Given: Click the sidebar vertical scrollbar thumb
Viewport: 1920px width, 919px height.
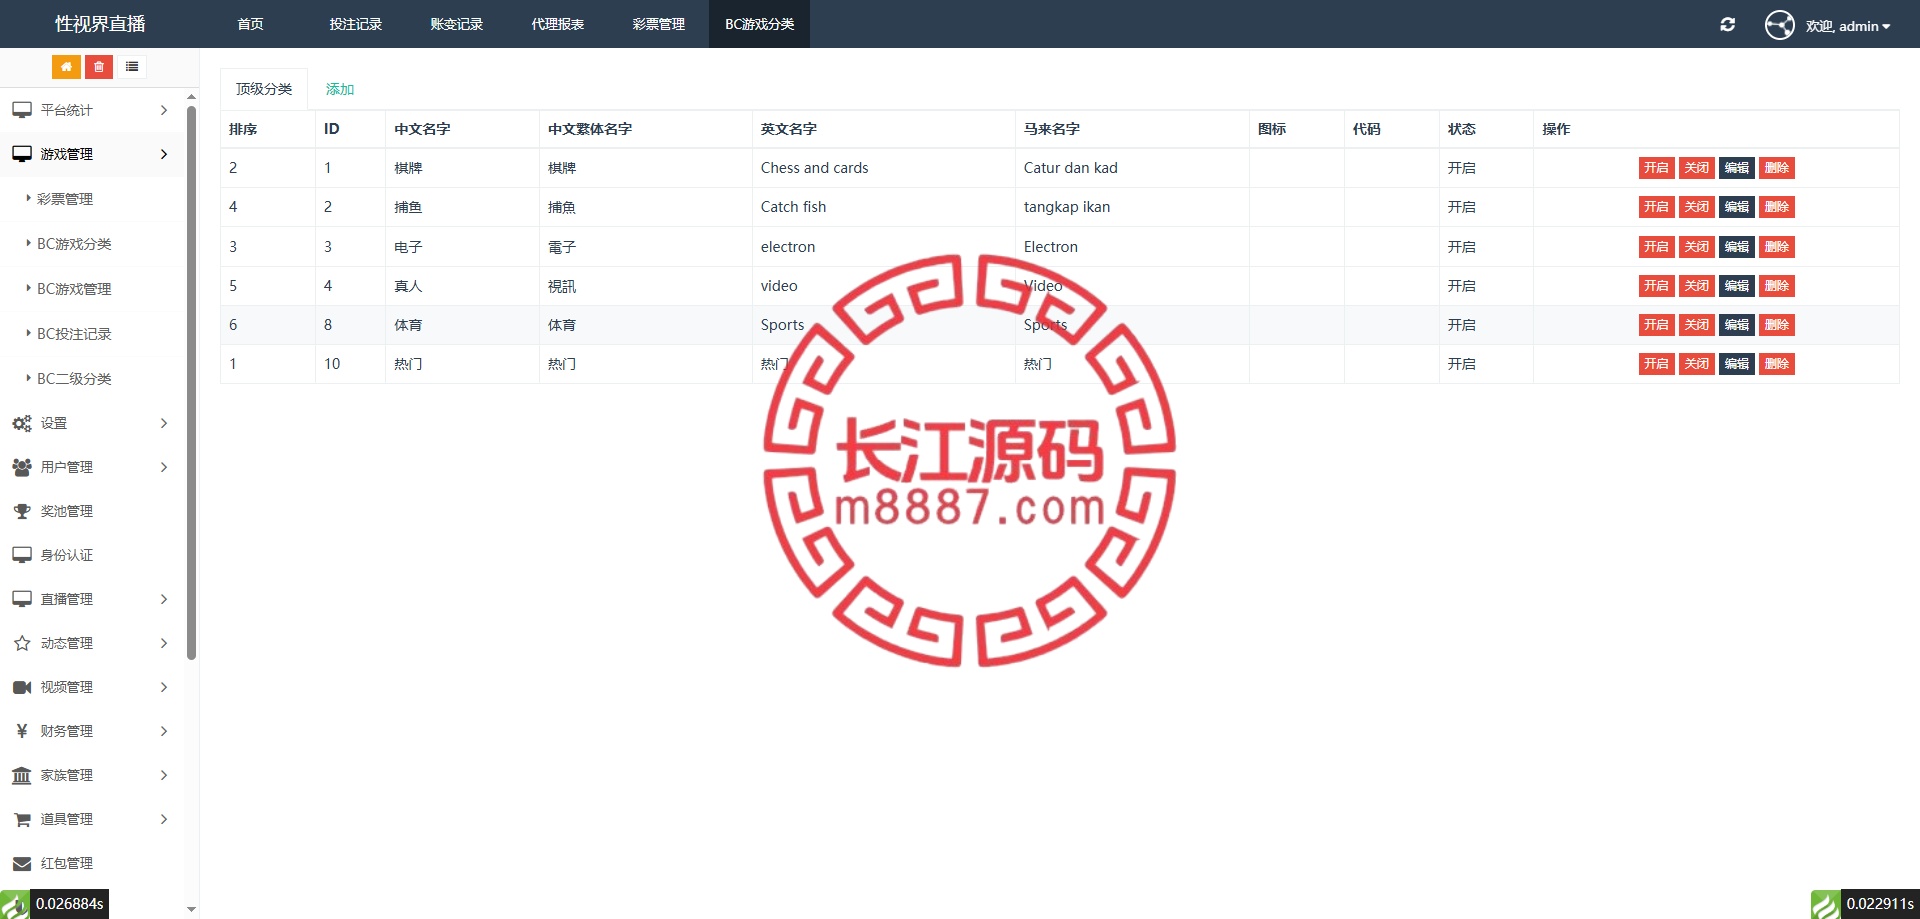Looking at the screenshot, I should tap(191, 382).
